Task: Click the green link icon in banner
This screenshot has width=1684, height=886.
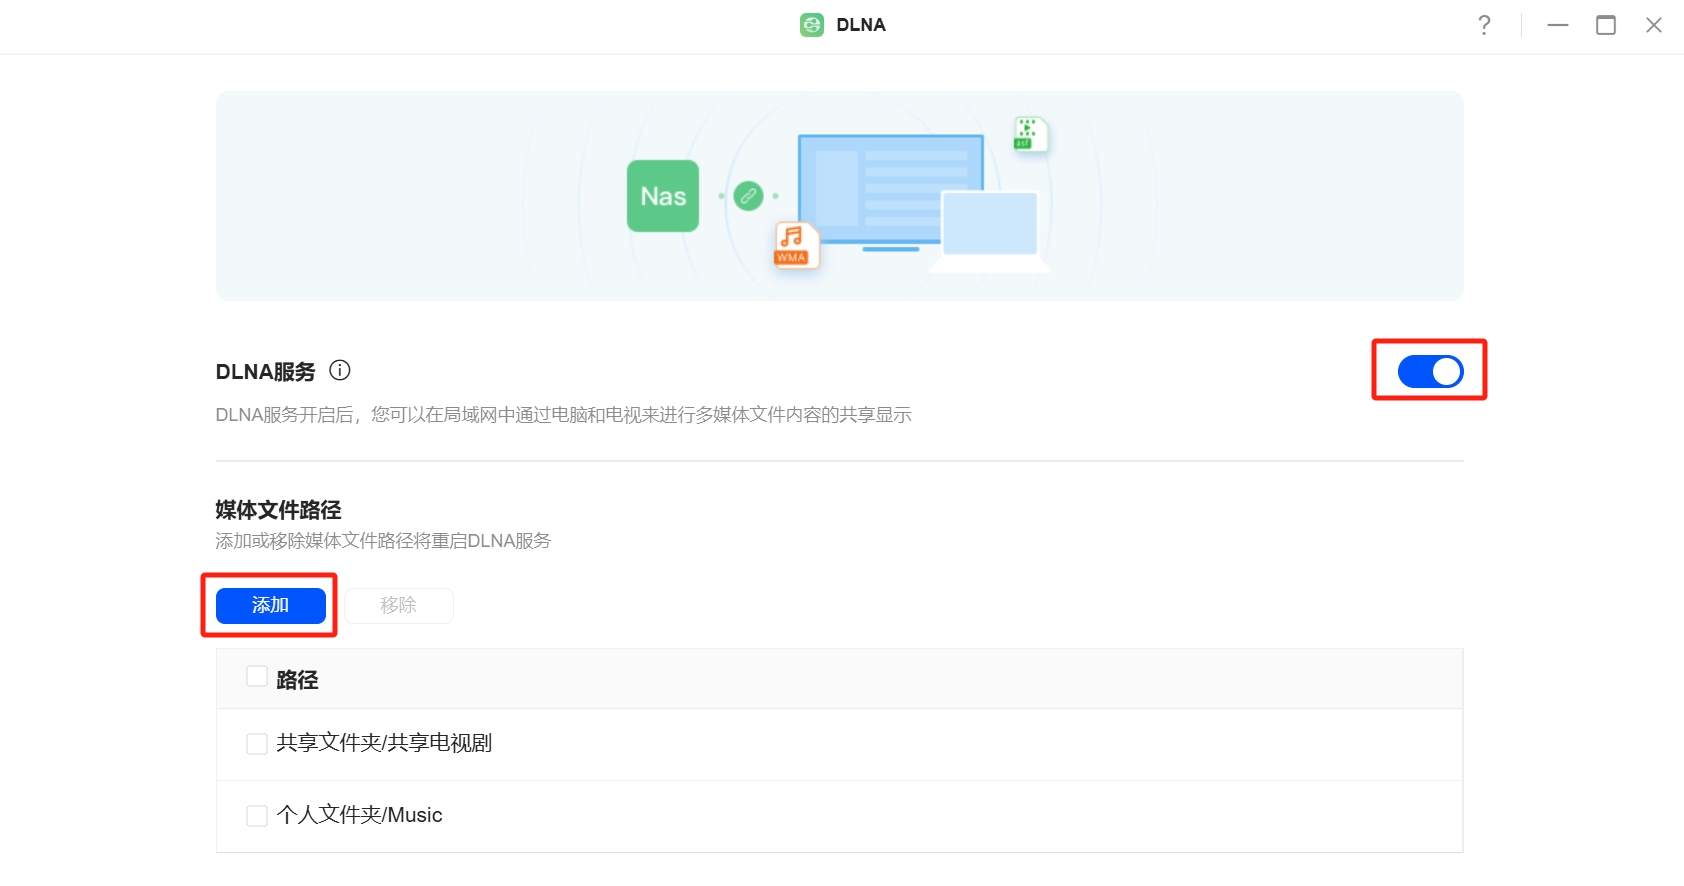Action: point(748,196)
